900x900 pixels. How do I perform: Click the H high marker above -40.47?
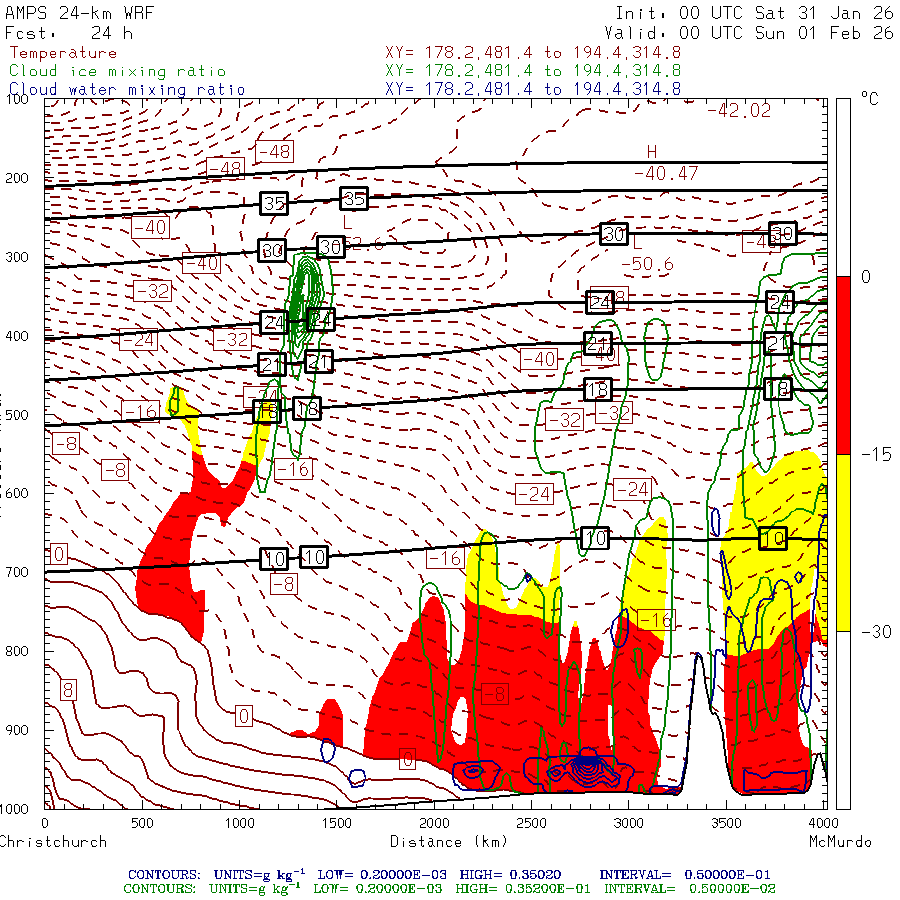pyautogui.click(x=652, y=152)
